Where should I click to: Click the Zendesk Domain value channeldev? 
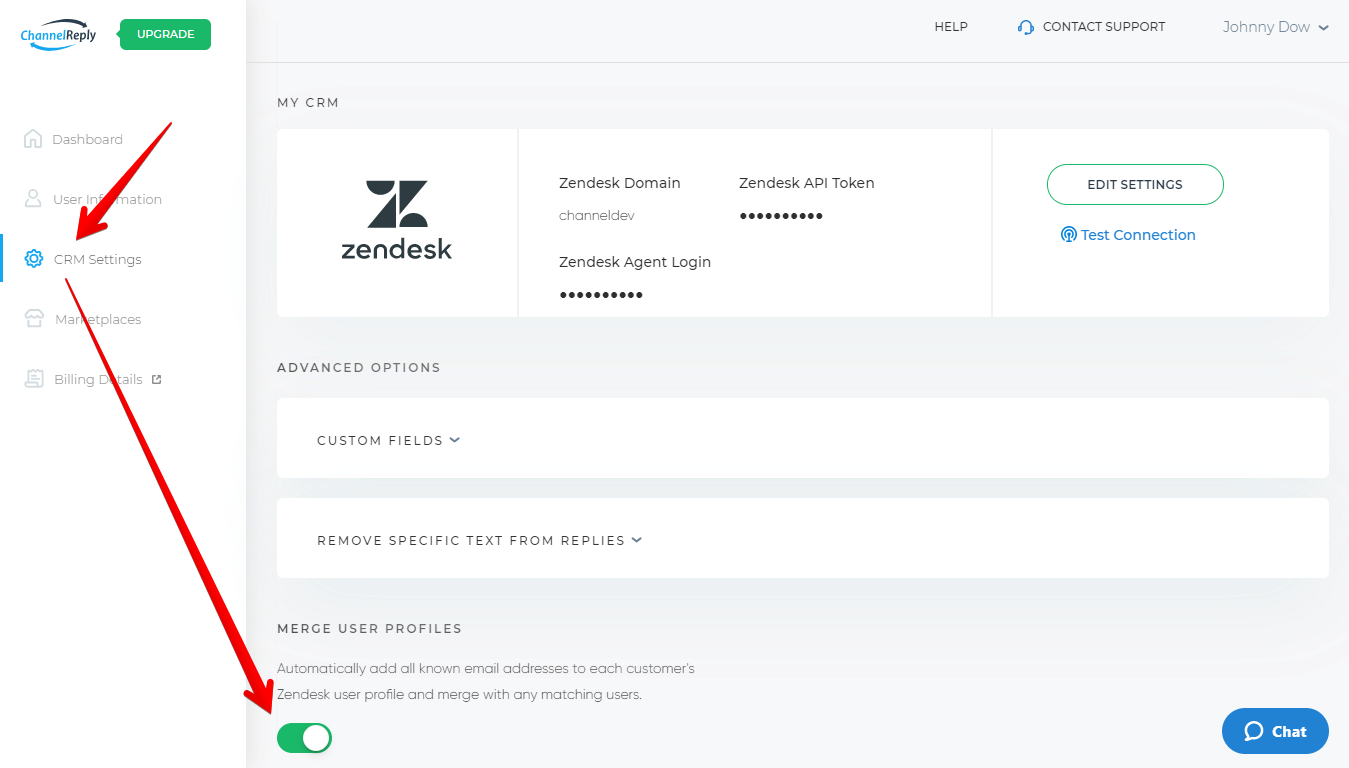(597, 215)
